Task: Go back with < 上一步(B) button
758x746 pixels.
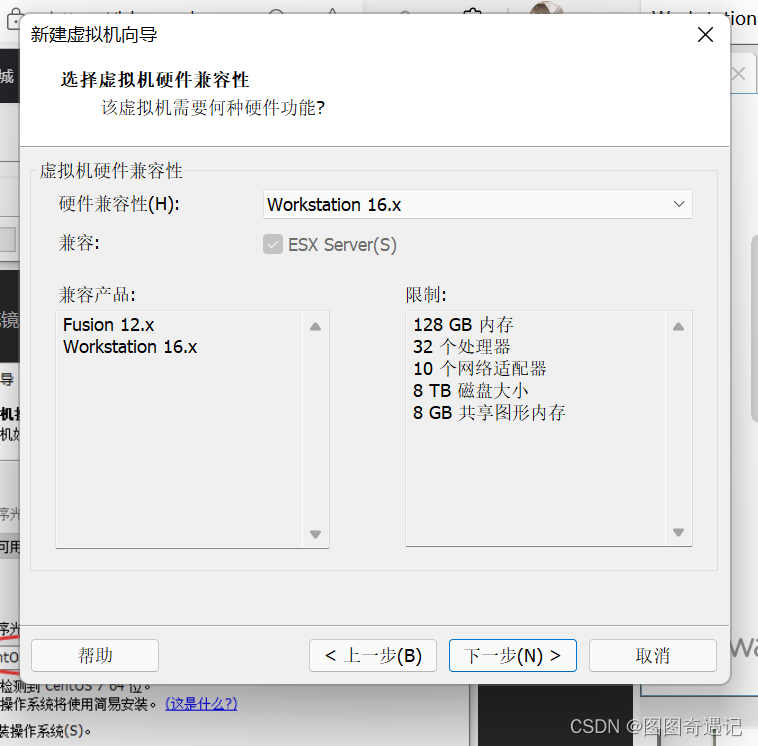Action: pyautogui.click(x=373, y=655)
